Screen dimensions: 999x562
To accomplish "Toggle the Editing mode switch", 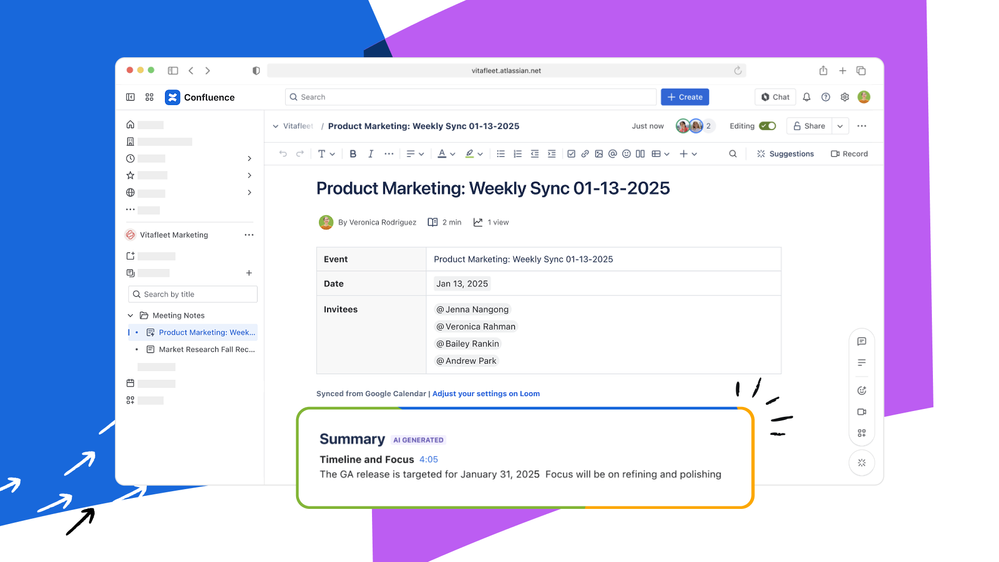I will coord(768,126).
